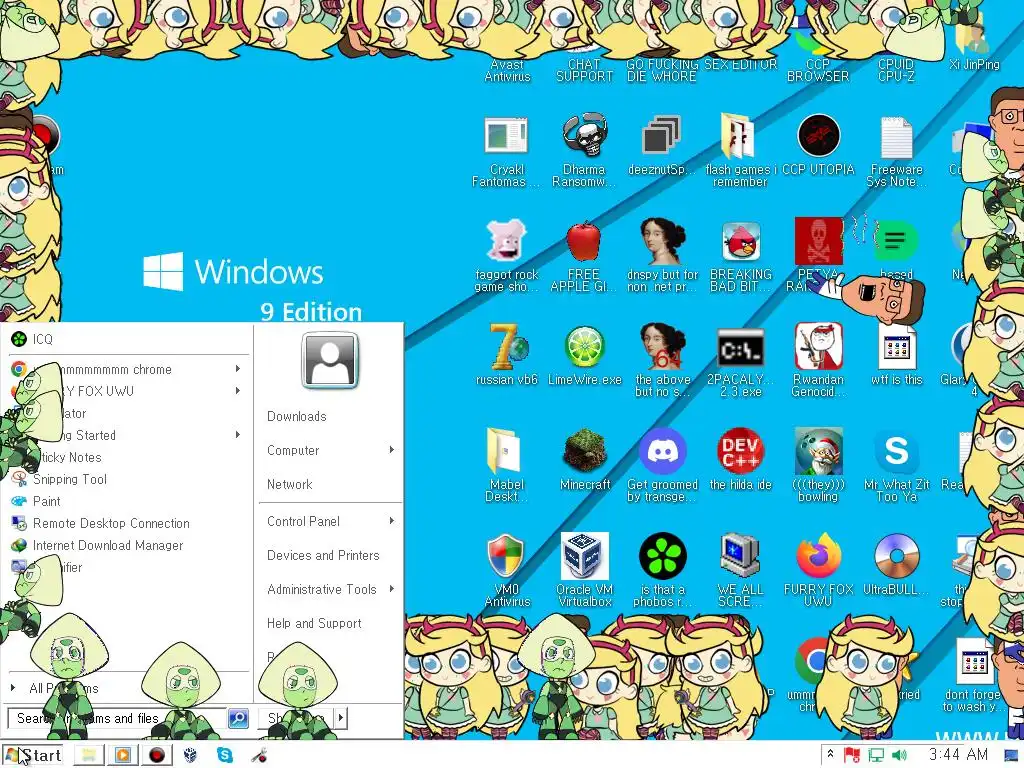
Task: Click the 3:44 AM taskbar clock
Action: [958, 755]
